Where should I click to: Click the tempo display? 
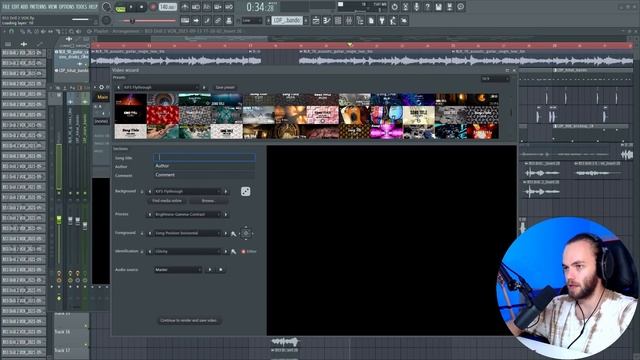click(167, 7)
